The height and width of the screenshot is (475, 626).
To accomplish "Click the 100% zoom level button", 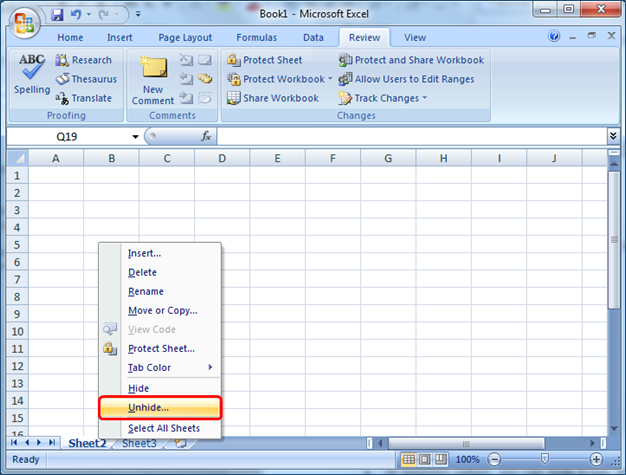I will pos(468,459).
